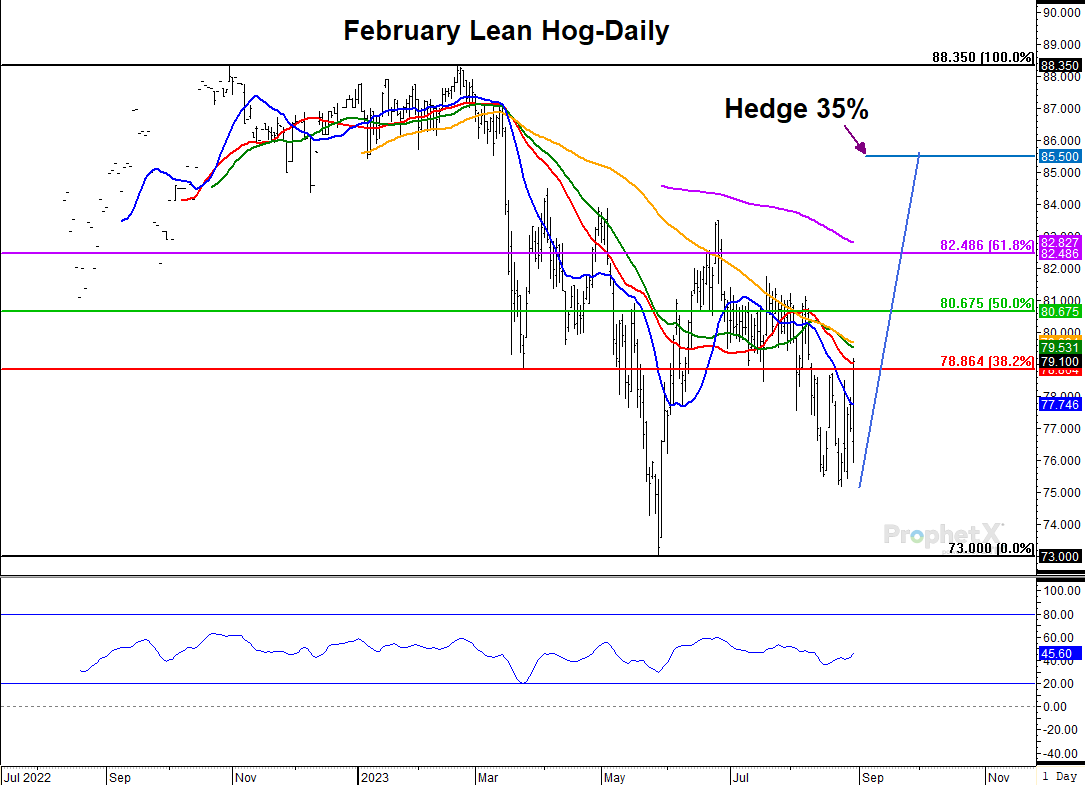Click the 90.000 price axis label
The width and height of the screenshot is (1085, 785).
[x=1061, y=12]
